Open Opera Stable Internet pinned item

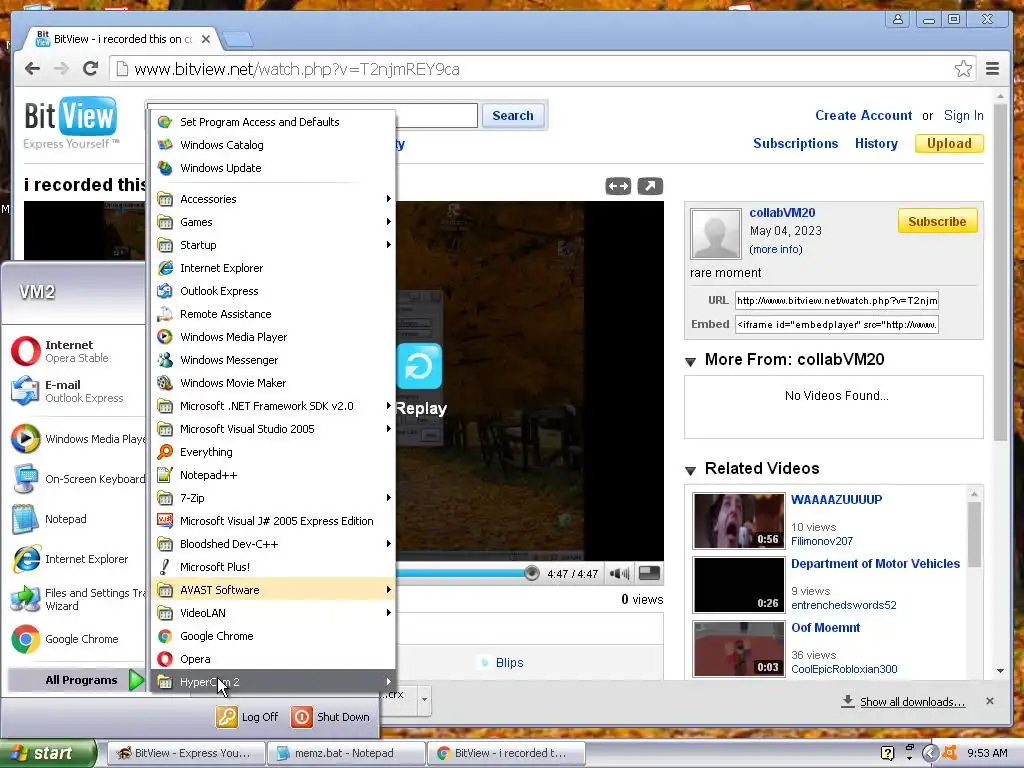[x=75, y=351]
